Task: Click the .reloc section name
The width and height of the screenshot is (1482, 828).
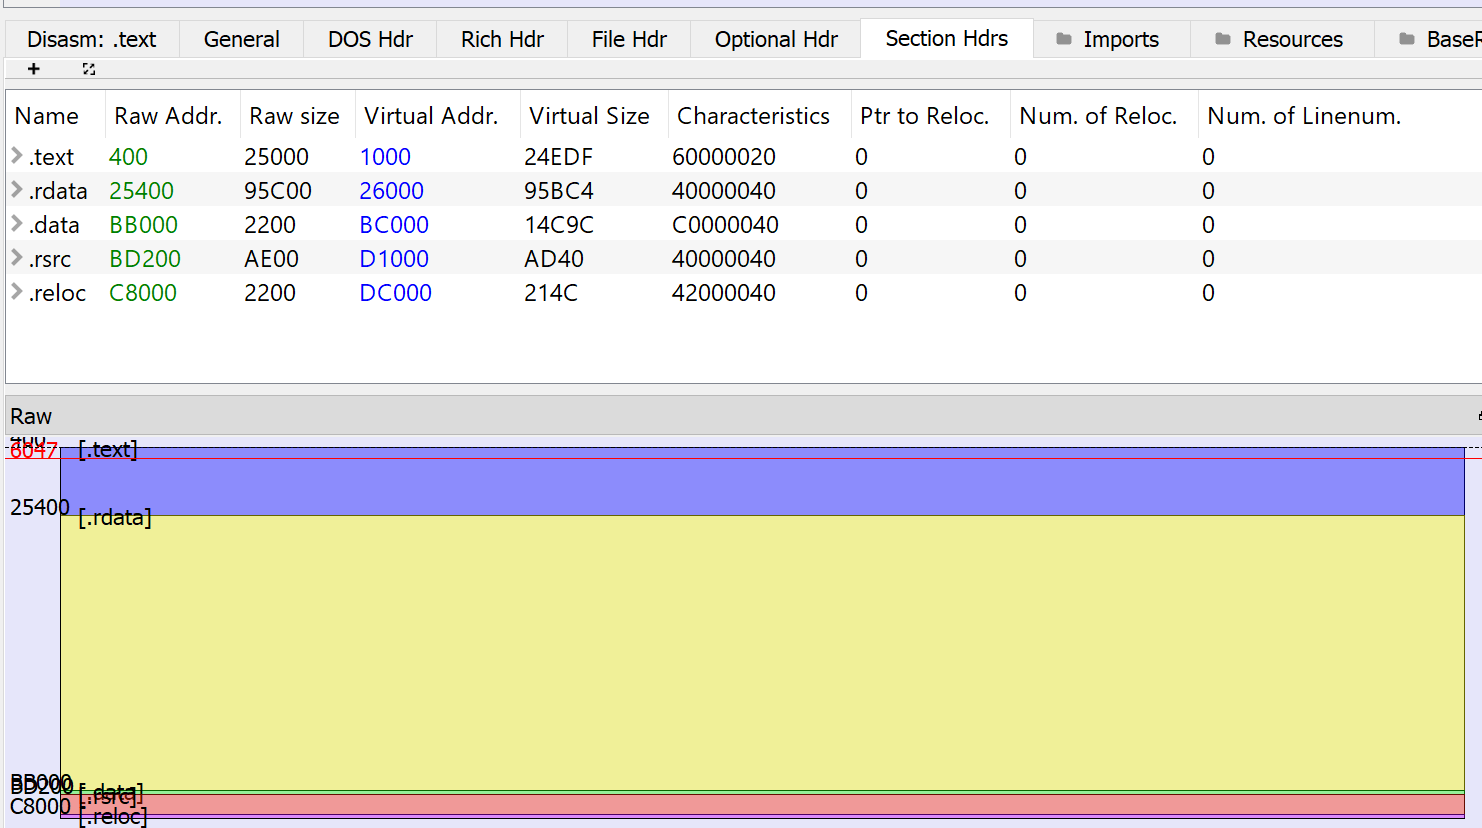Action: click(57, 293)
